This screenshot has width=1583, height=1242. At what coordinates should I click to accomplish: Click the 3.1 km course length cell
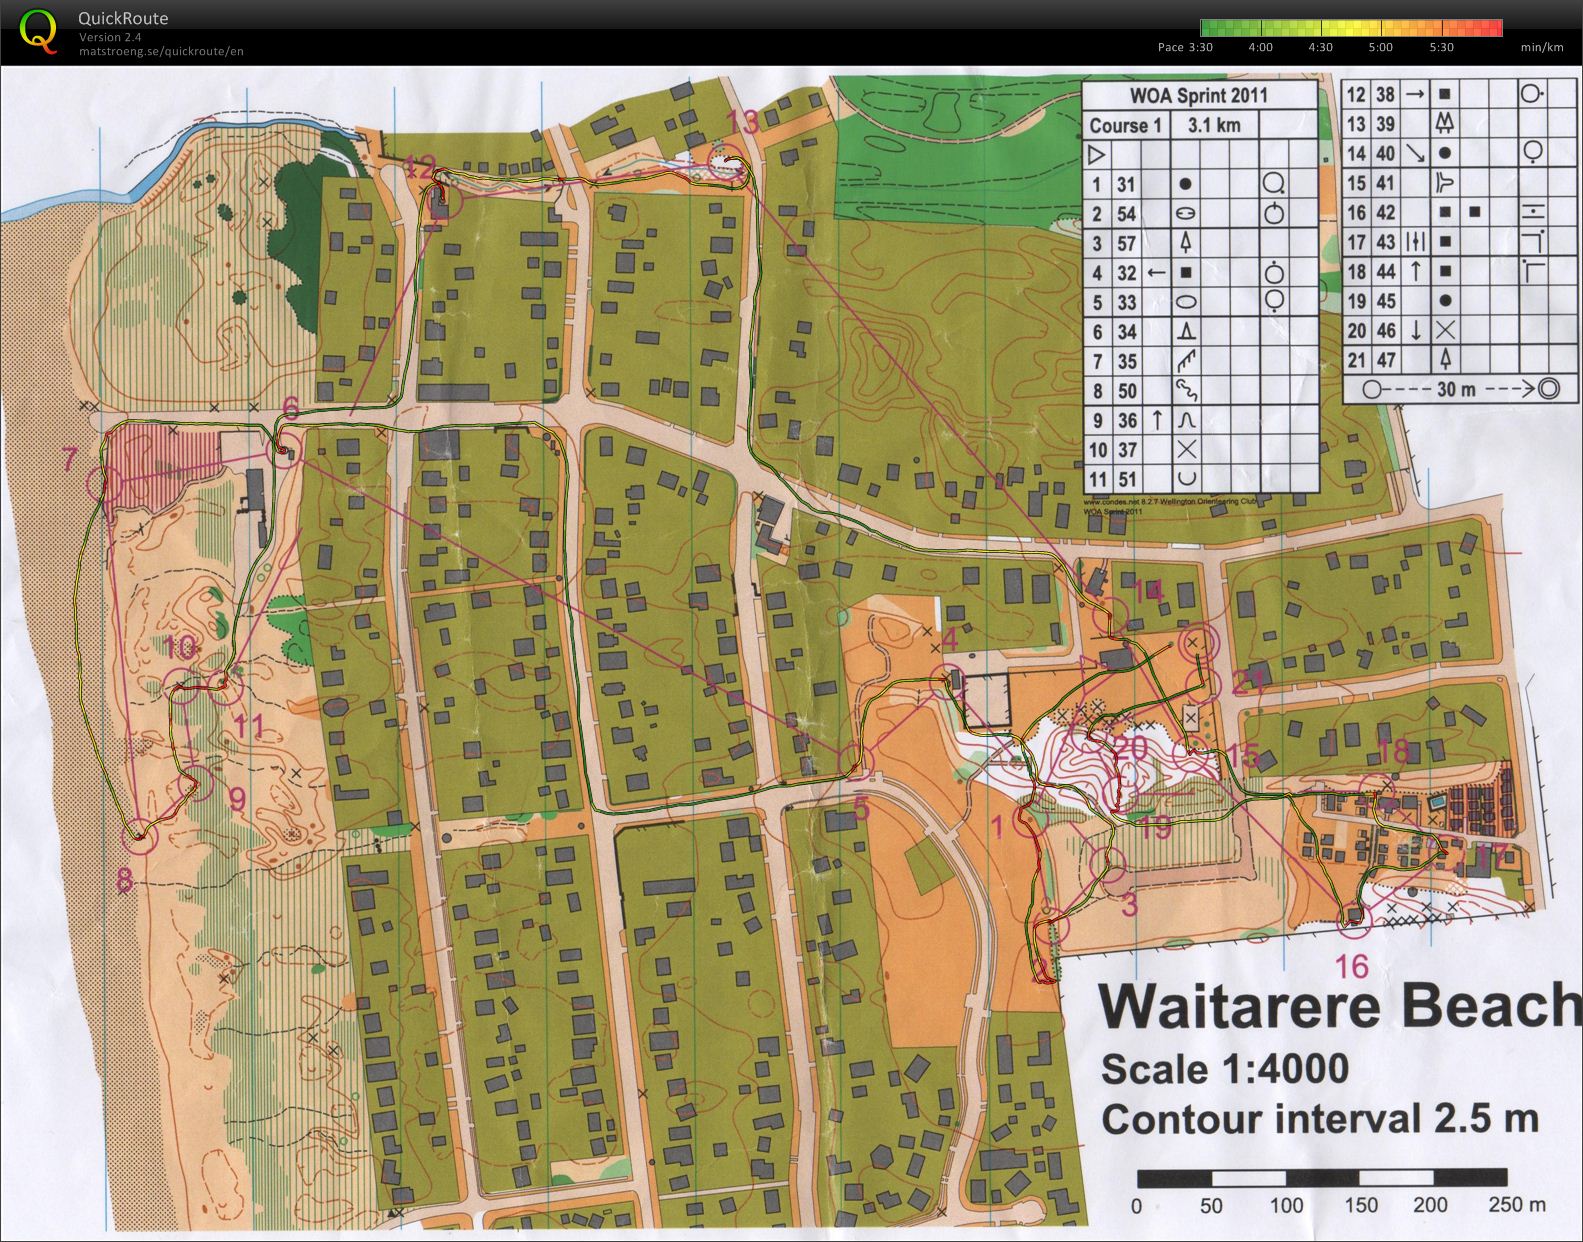pyautogui.click(x=1214, y=126)
